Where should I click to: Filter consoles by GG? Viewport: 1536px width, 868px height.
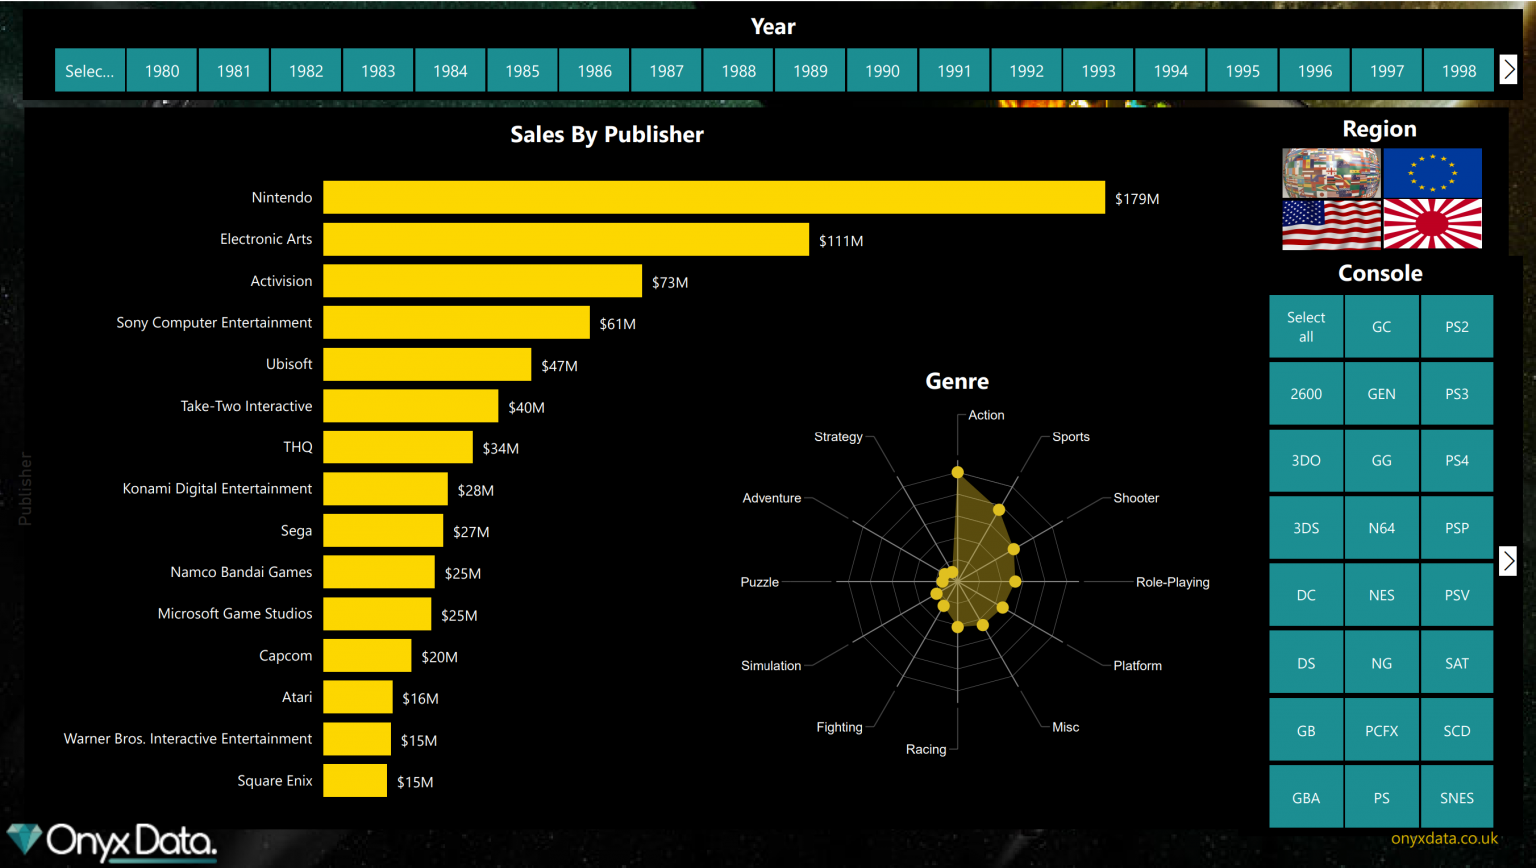click(1381, 460)
